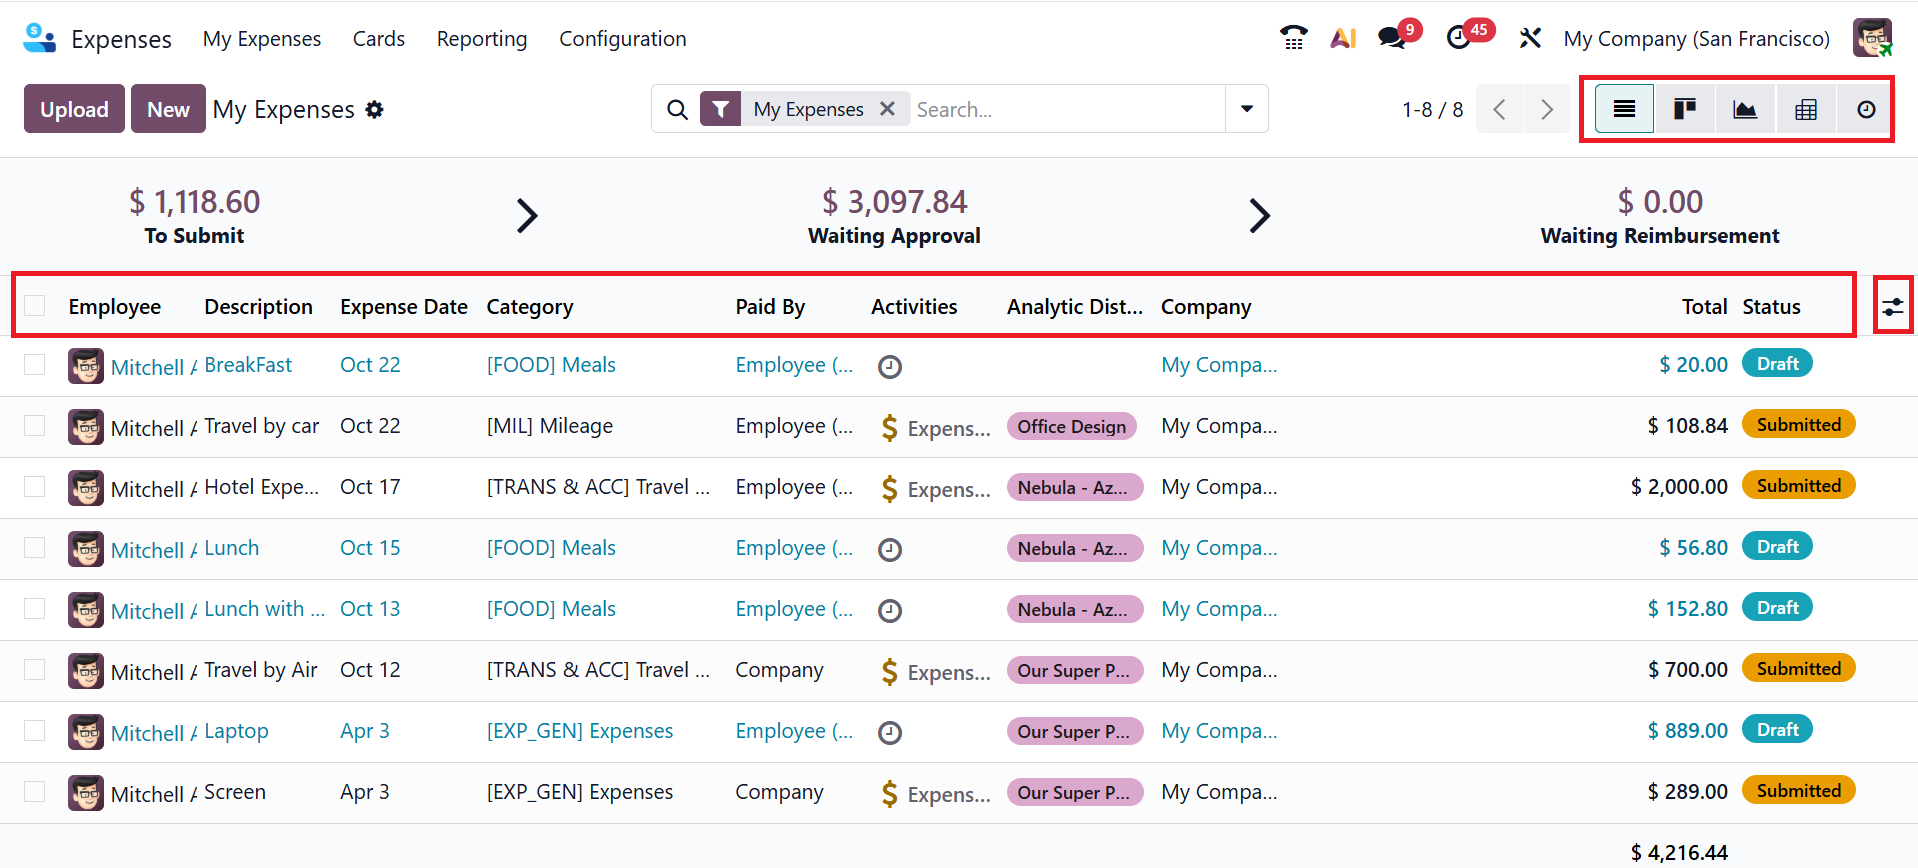Image resolution: width=1918 pixels, height=868 pixels.
Task: Click the Upload button
Action: click(74, 109)
